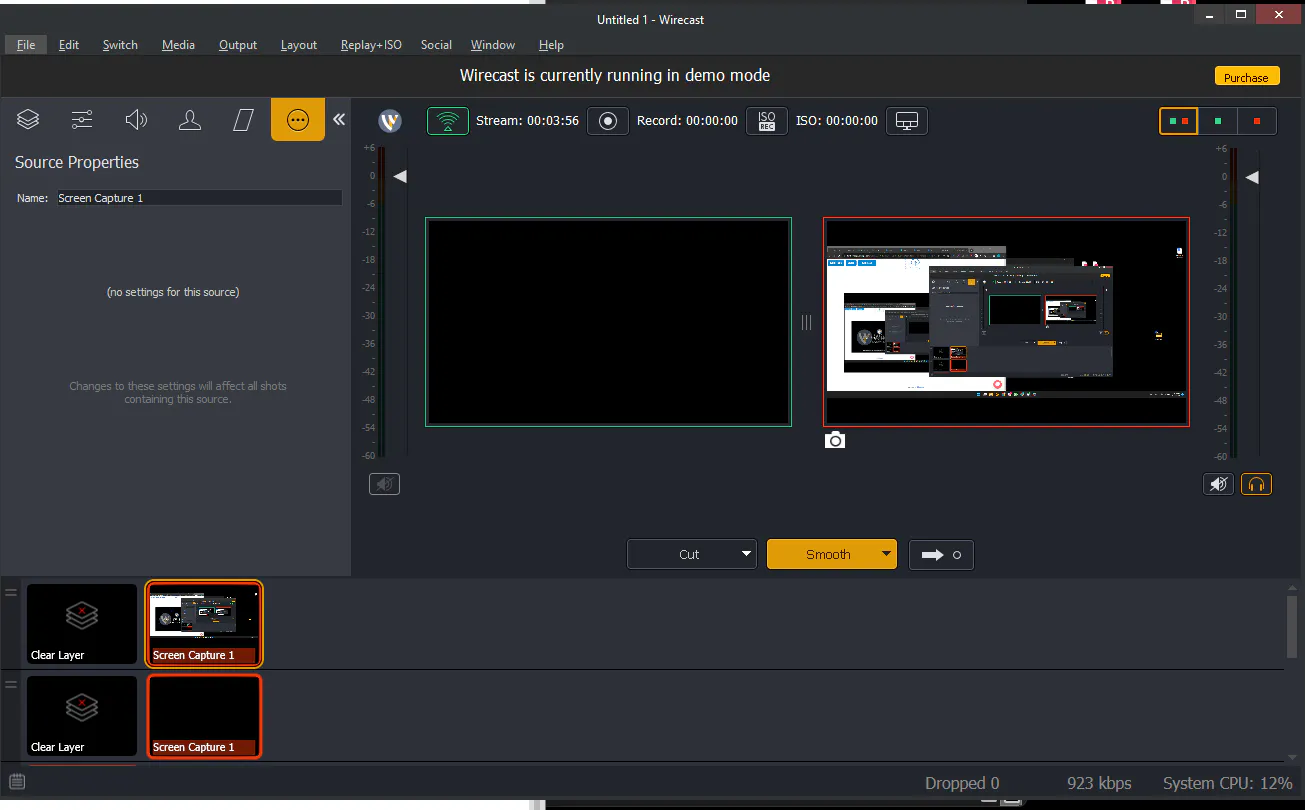Select the preview-only green layout
The image size is (1305, 810).
pos(1218,121)
